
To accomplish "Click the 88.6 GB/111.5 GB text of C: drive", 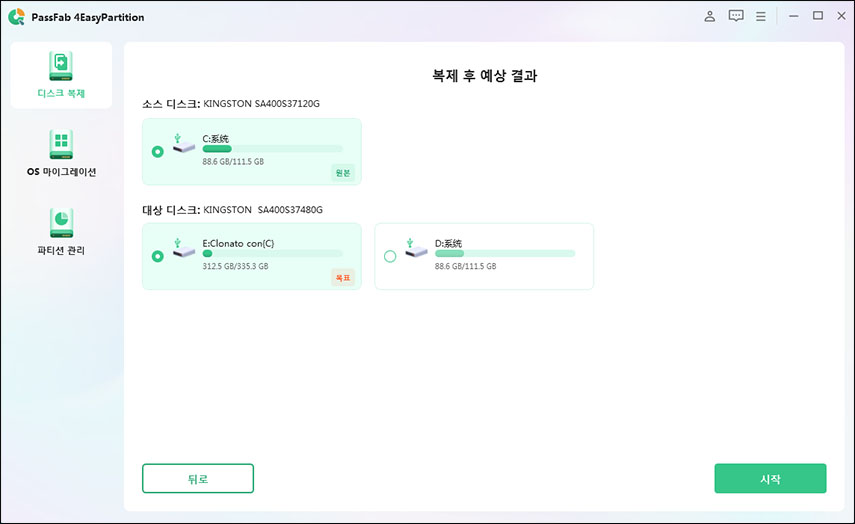I will 233,161.
